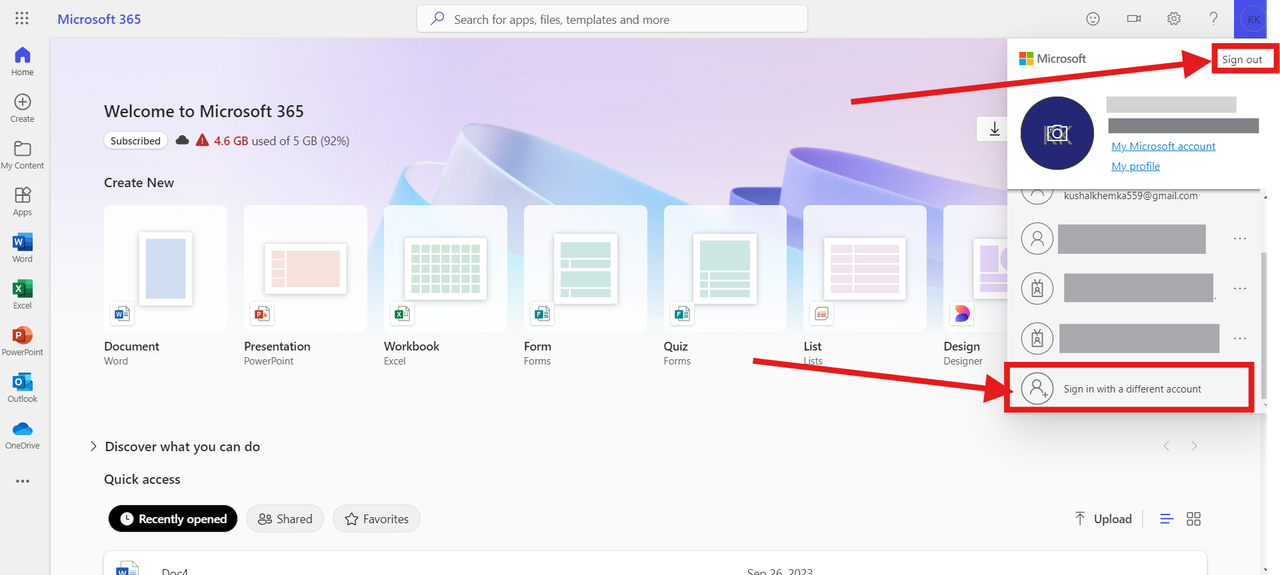
Task: Open Create in the left sidebar
Action: click(22, 108)
